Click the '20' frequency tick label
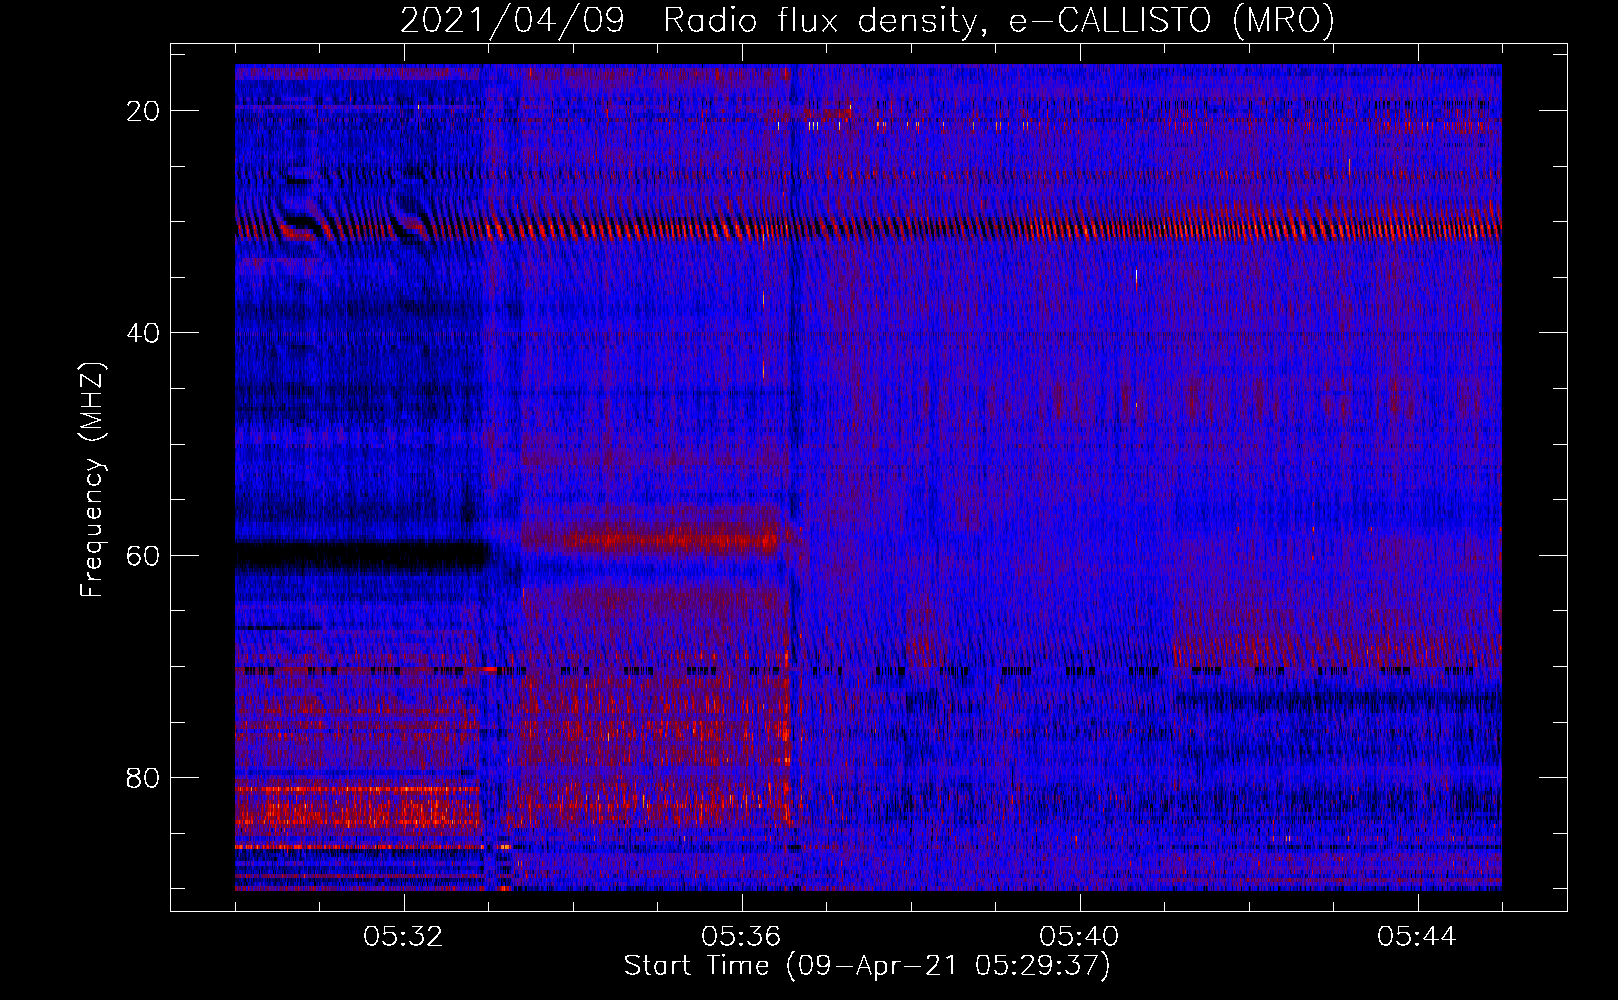The image size is (1618, 1000). coord(143,111)
